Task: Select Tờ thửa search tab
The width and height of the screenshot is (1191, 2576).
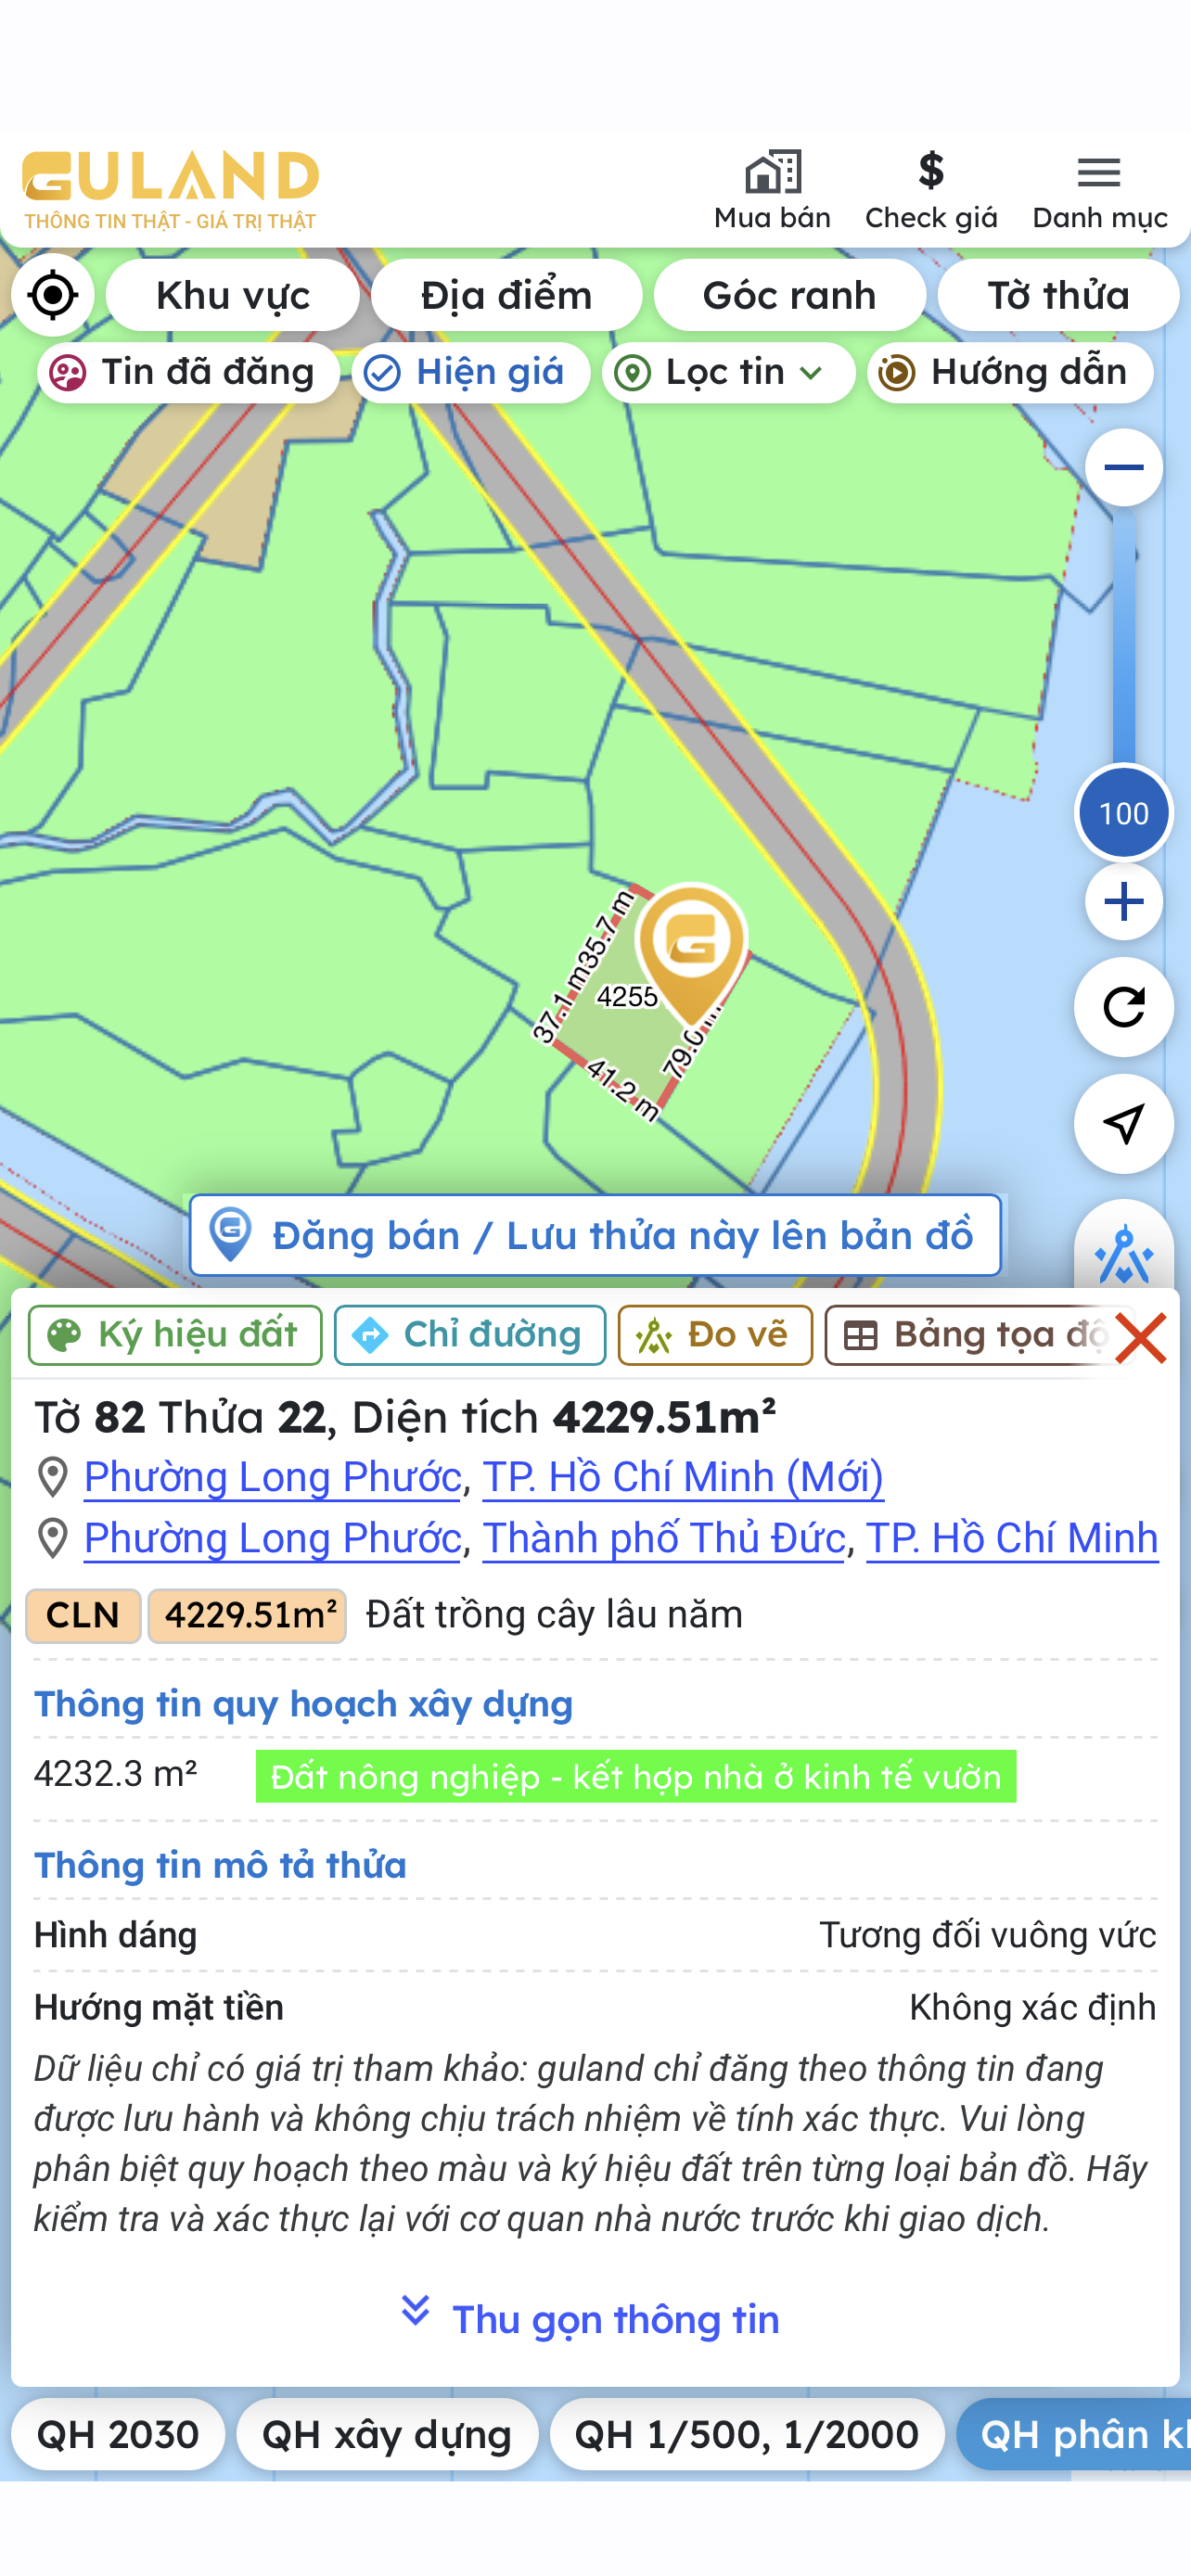Action: pyautogui.click(x=1058, y=295)
